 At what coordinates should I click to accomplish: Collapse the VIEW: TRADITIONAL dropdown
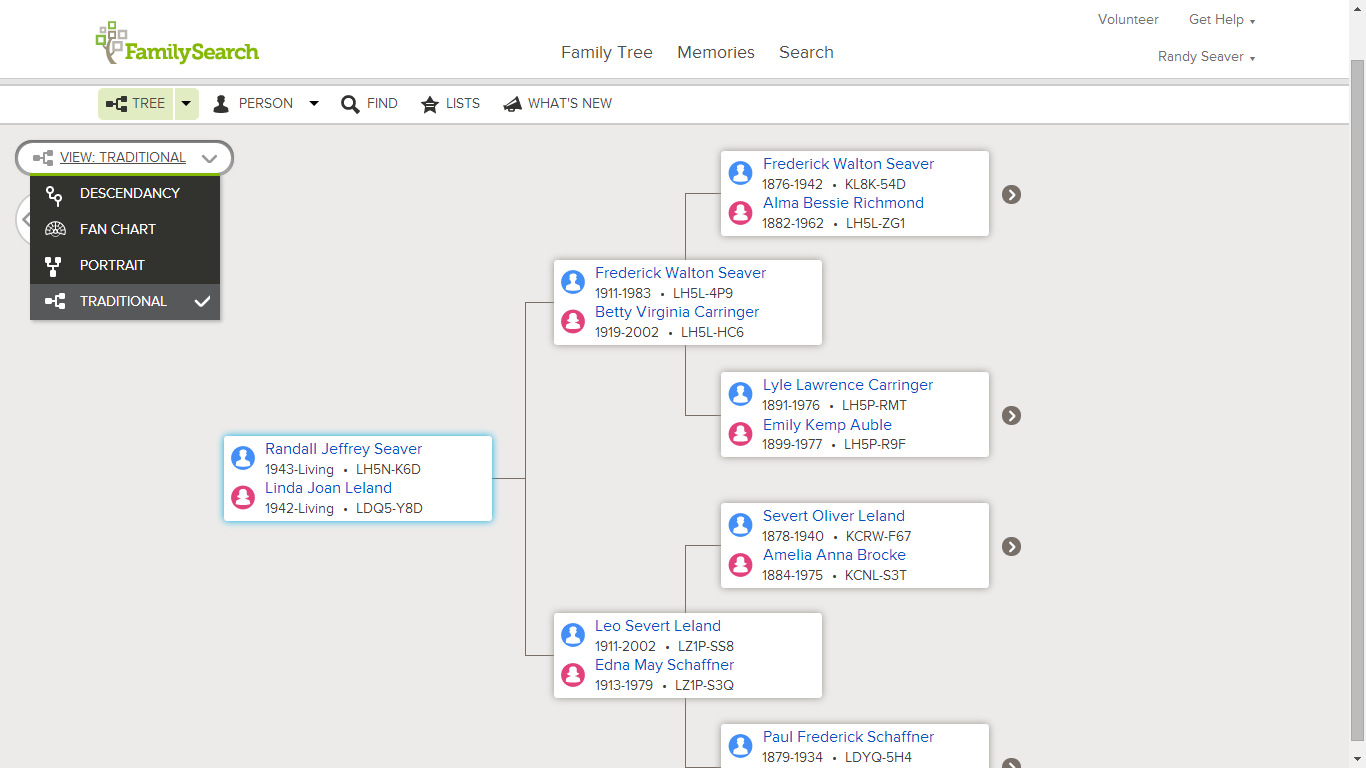tap(209, 157)
